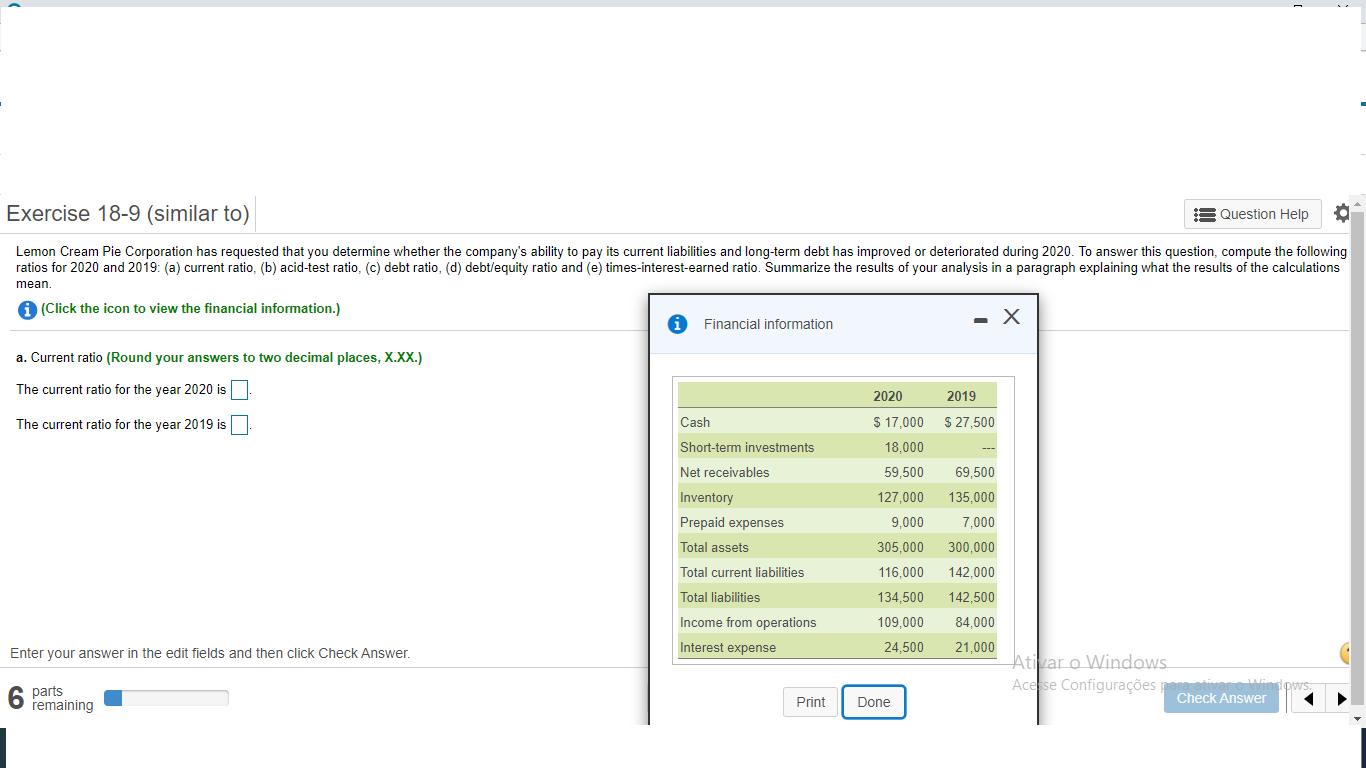This screenshot has width=1366, height=768.
Task: Select the 69,500 receivables value
Action: [x=975, y=472]
